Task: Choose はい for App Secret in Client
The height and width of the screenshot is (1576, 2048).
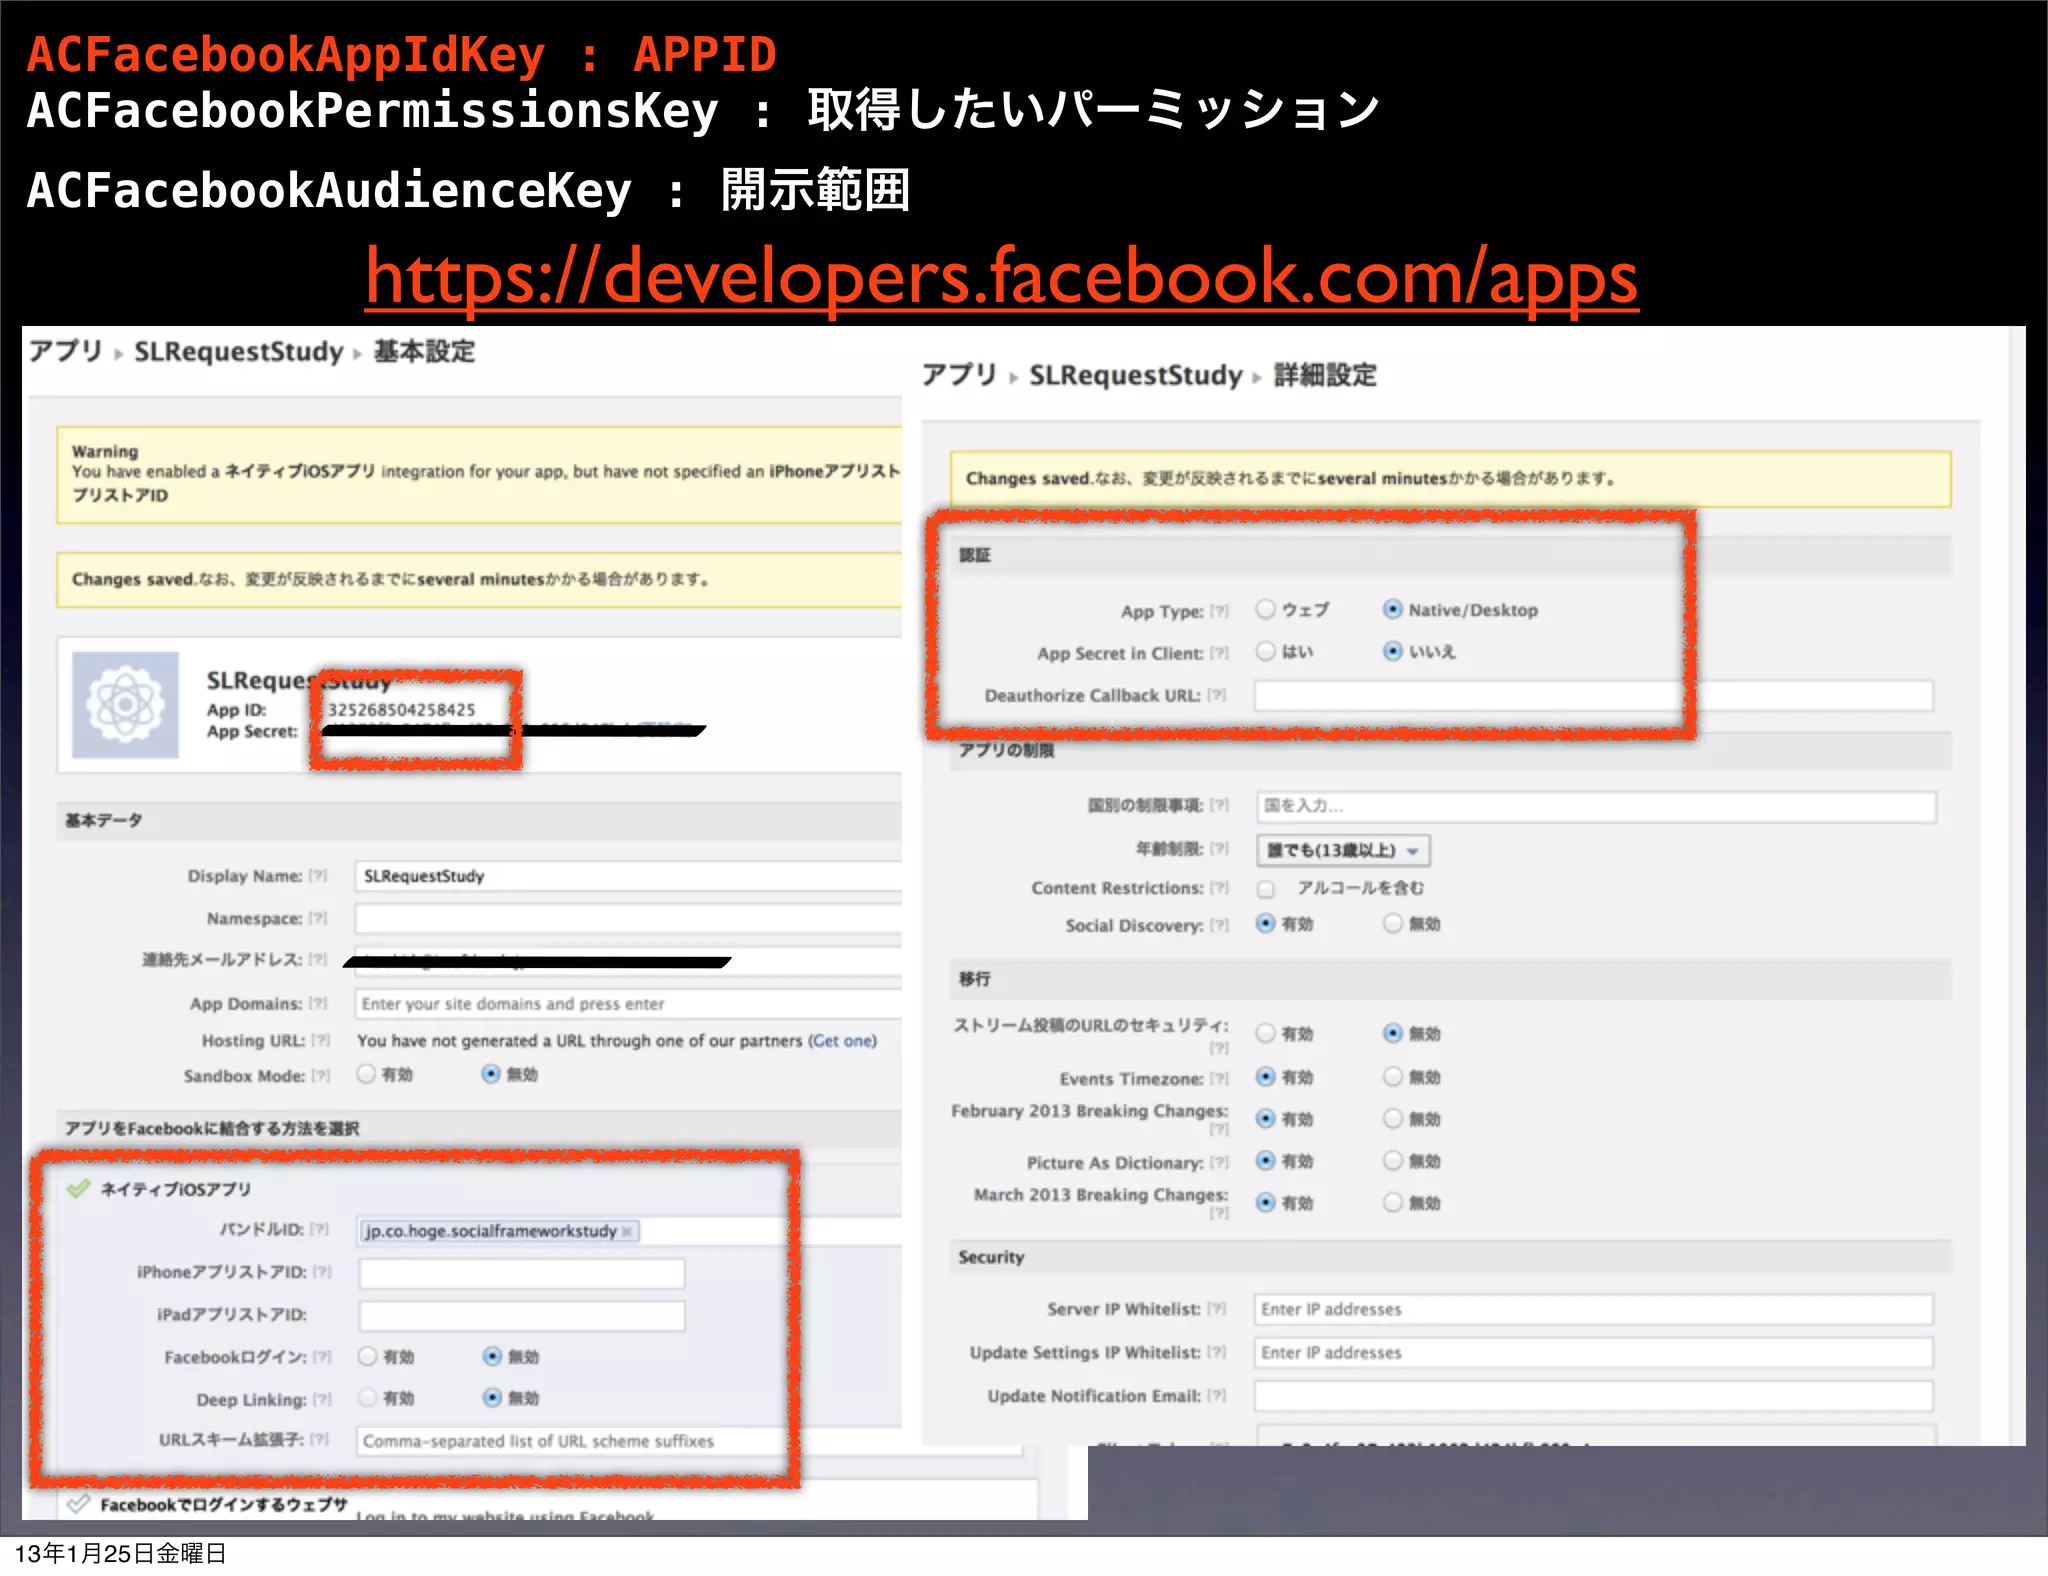Action: pos(1266,651)
